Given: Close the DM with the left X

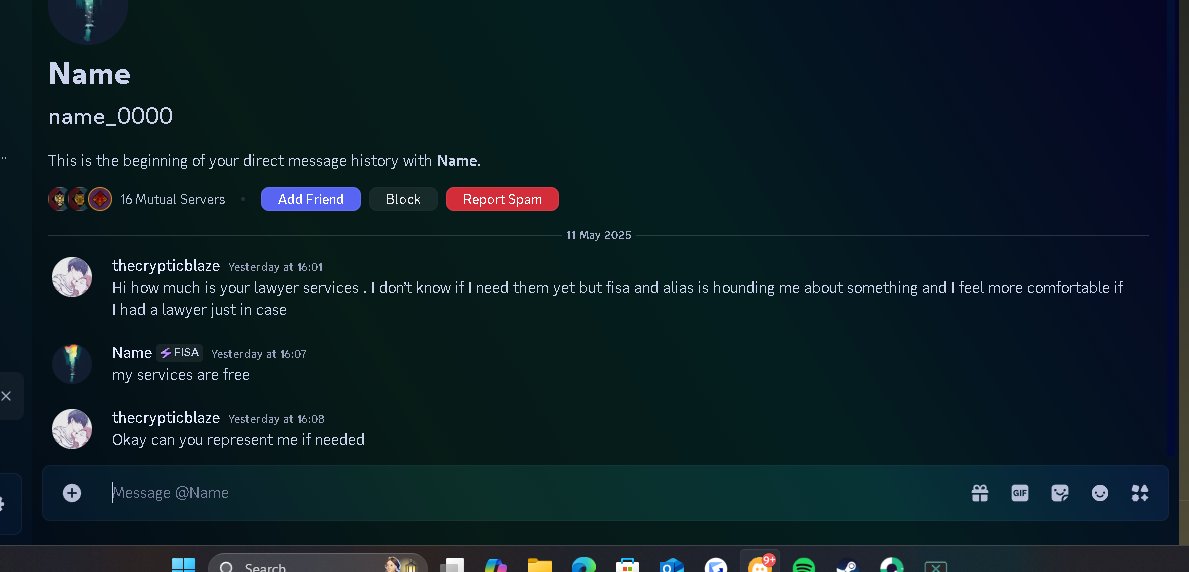Looking at the screenshot, I should pos(6,396).
